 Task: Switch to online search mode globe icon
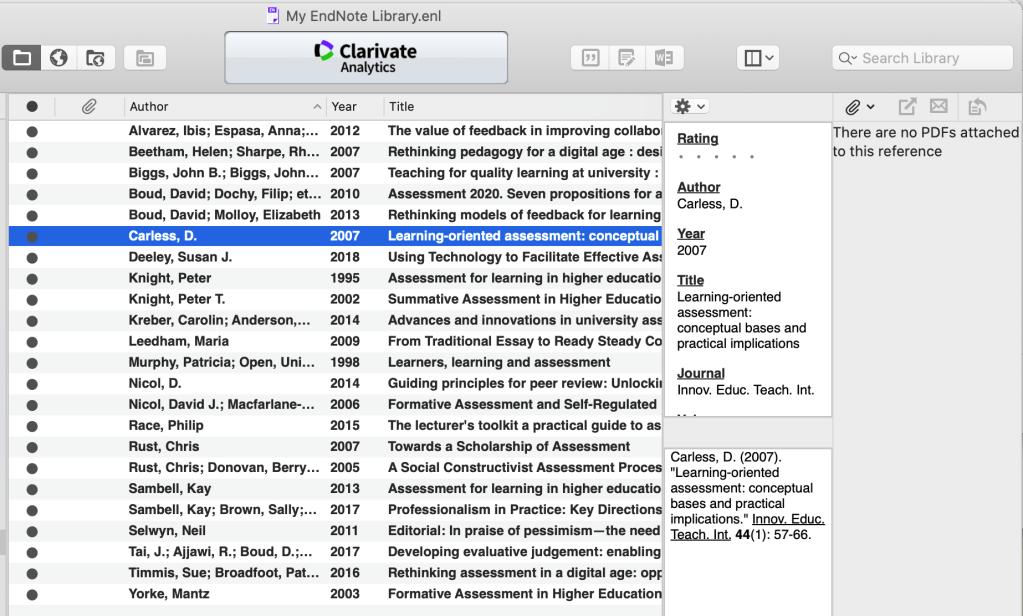(59, 58)
